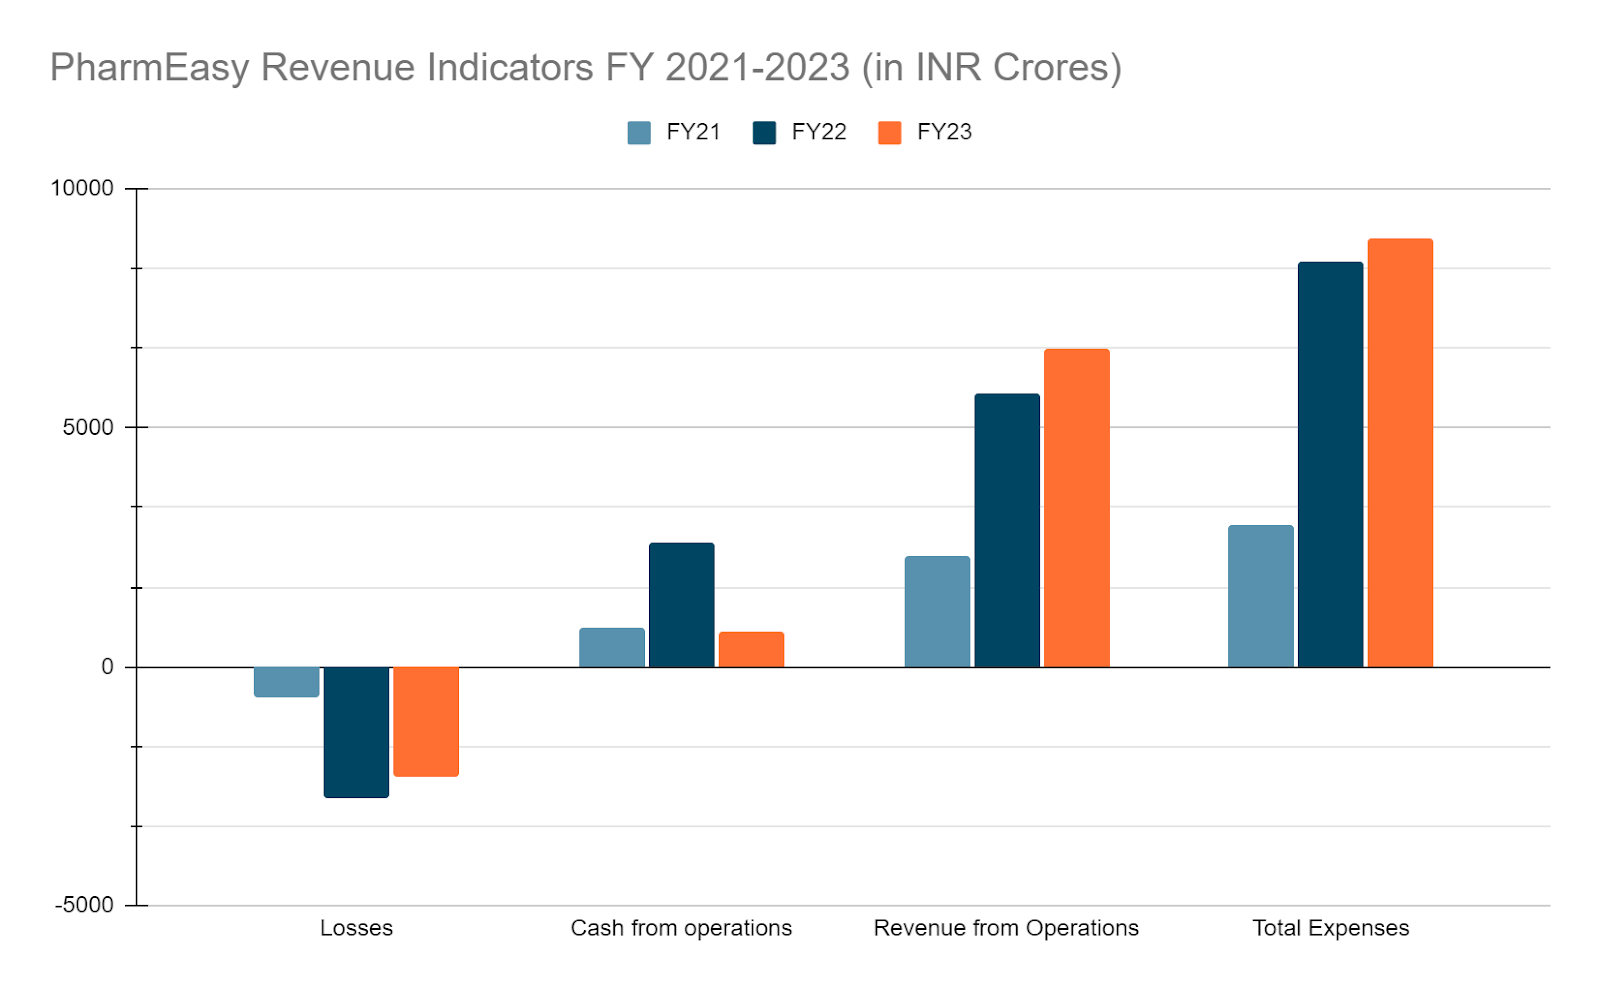The width and height of the screenshot is (1600, 990).
Task: Click the Losses category axis label
Action: [x=356, y=928]
